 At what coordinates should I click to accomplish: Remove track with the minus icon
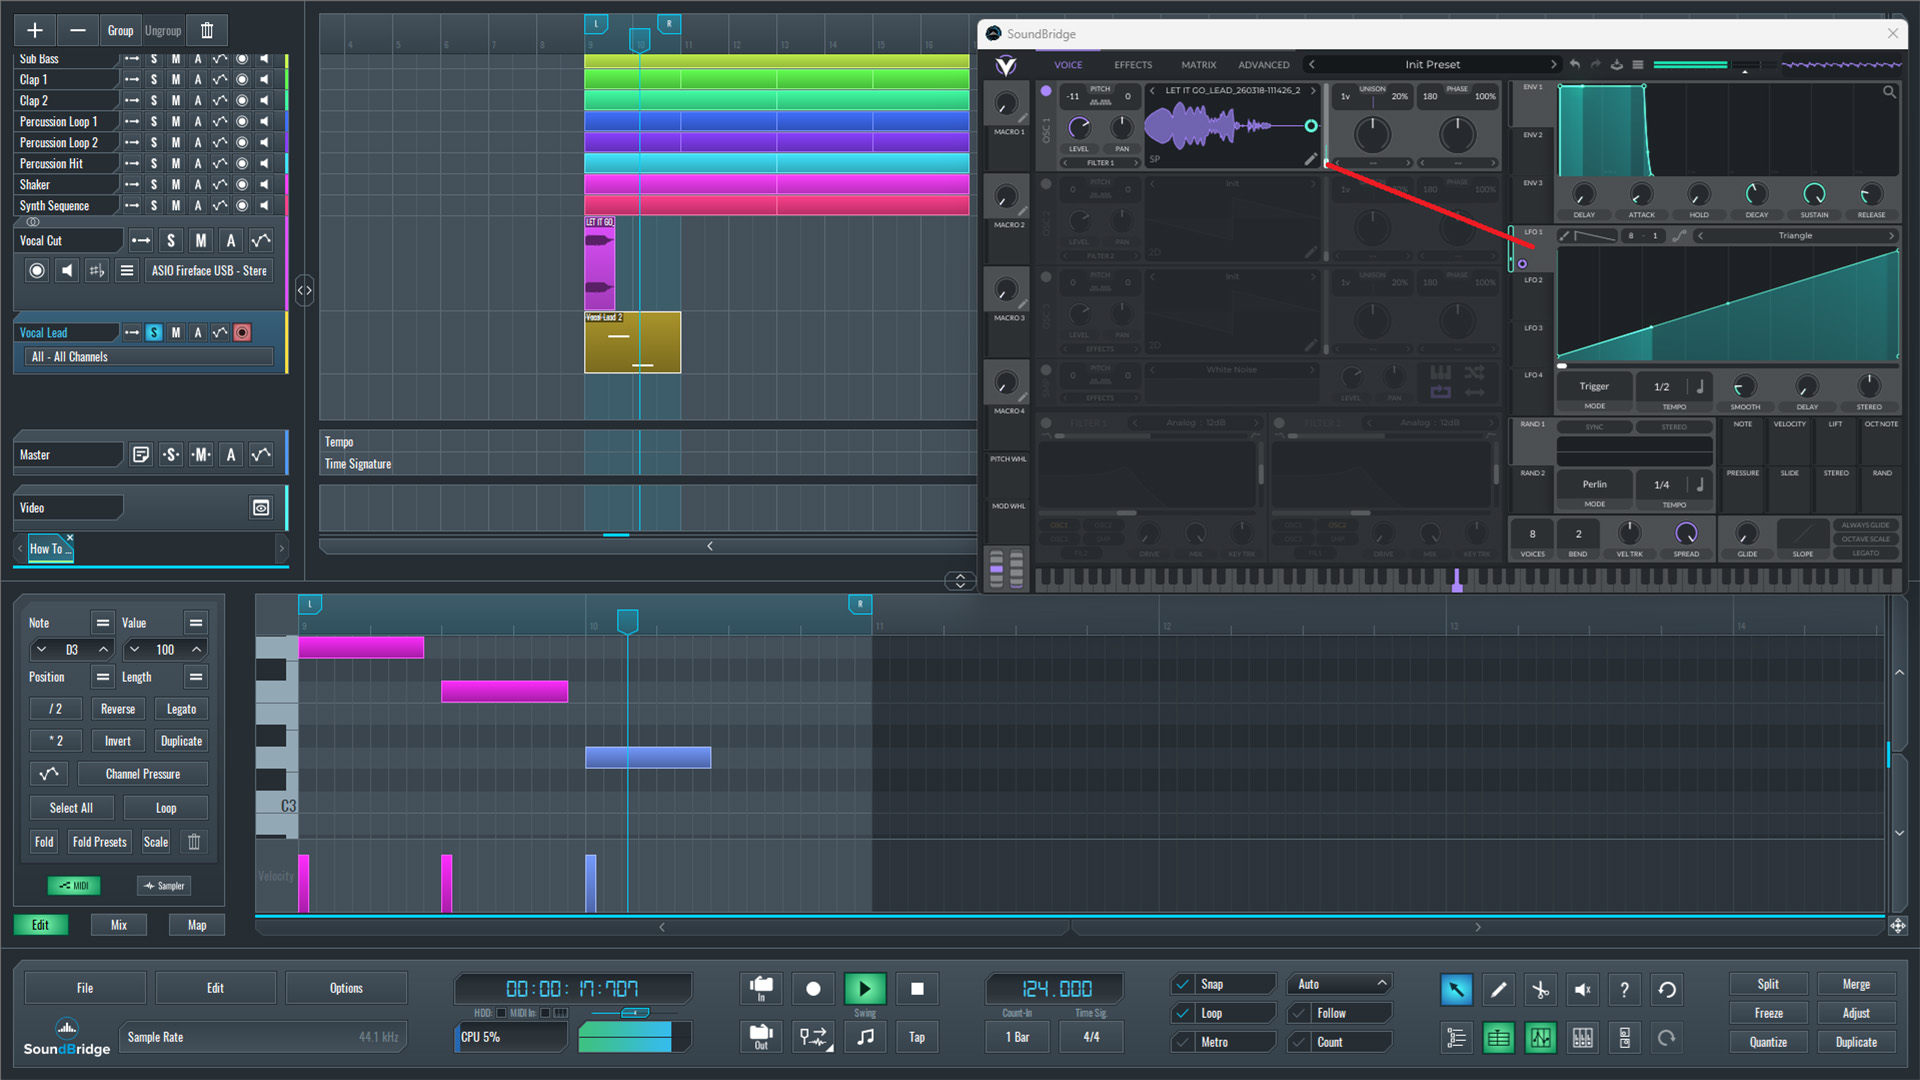[77, 30]
